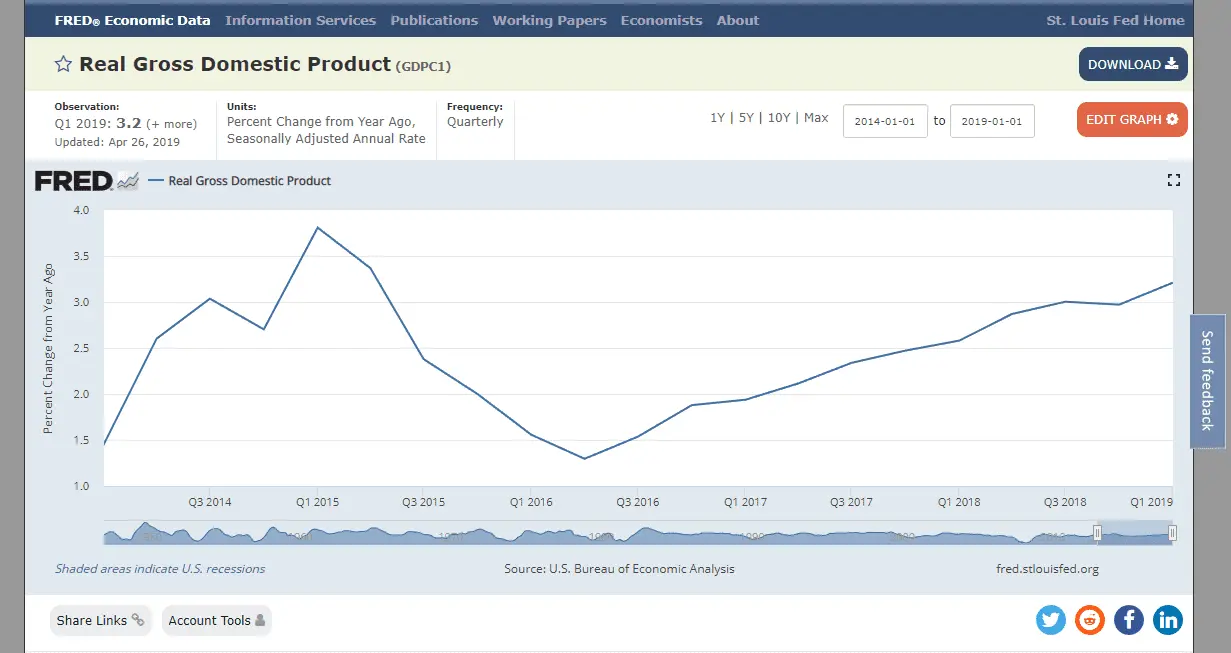
Task: Expand the Share Links options
Action: tap(100, 620)
